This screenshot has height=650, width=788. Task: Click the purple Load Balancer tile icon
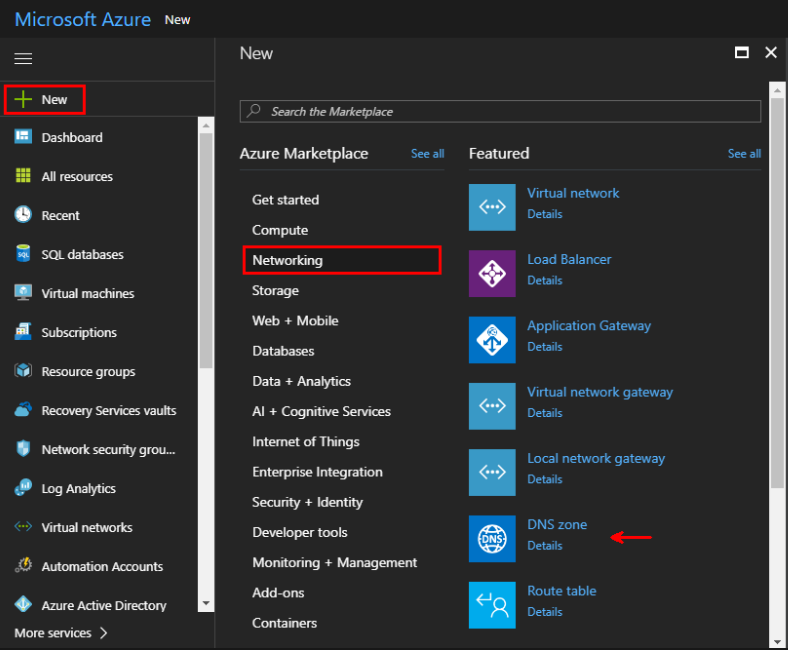492,273
